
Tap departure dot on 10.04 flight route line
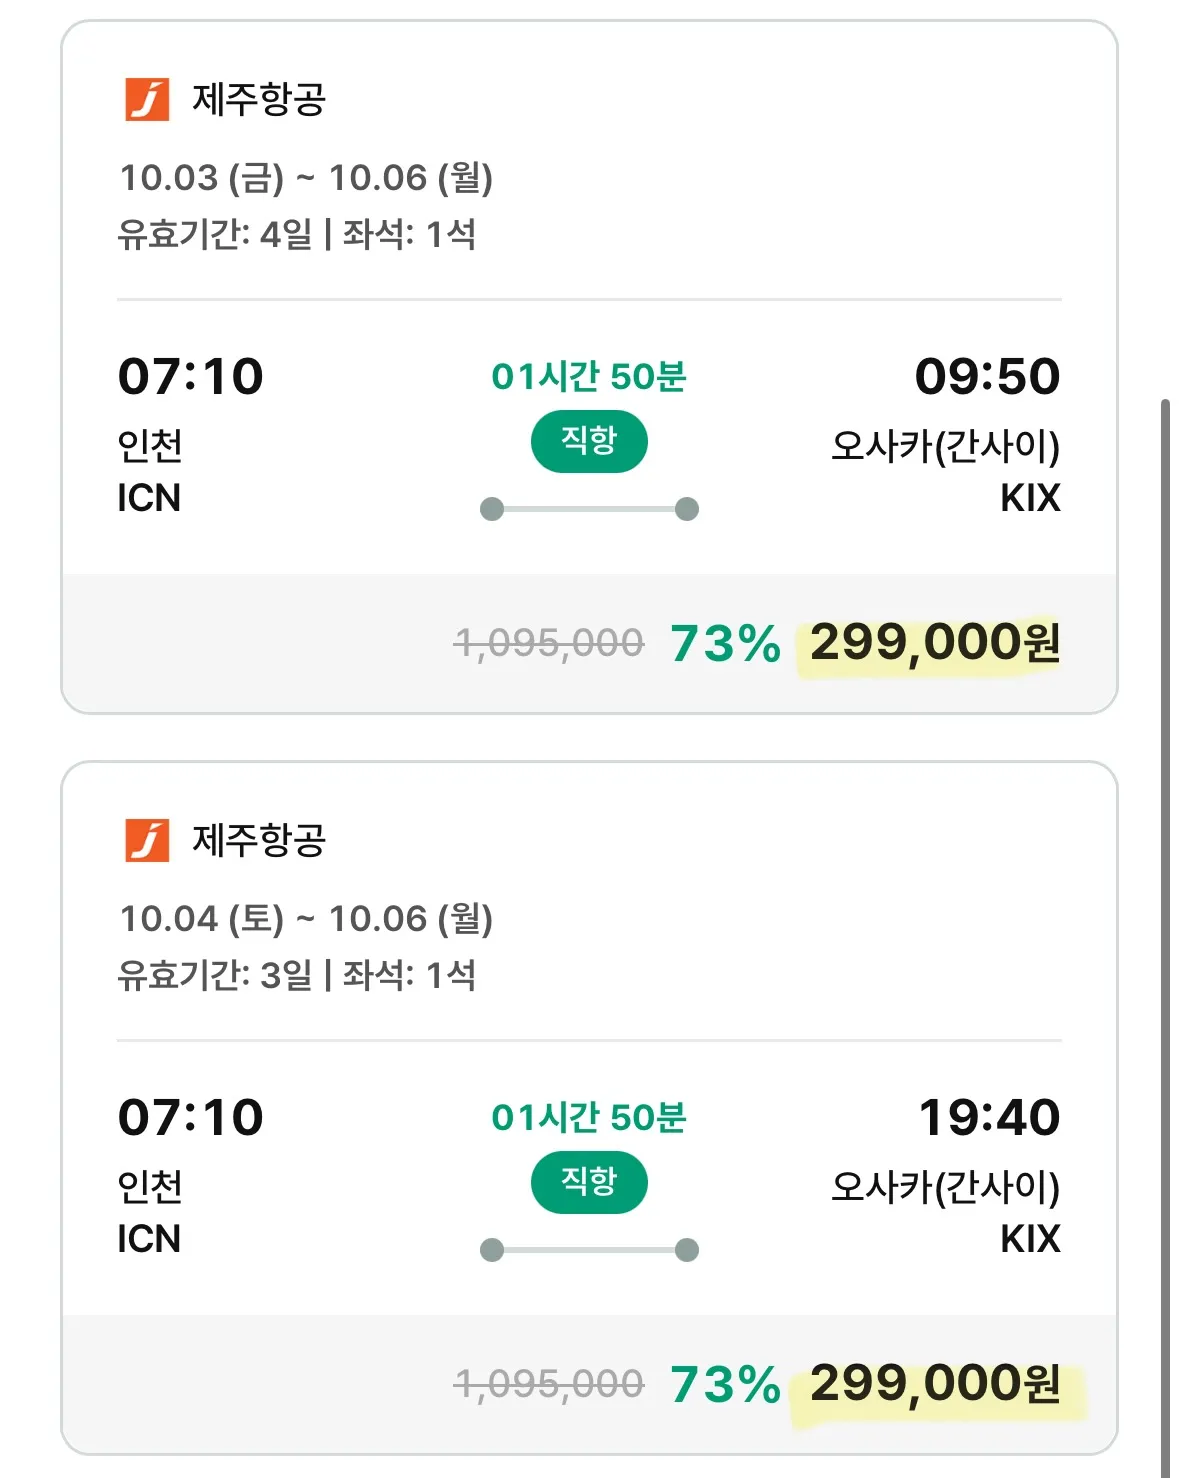492,1250
